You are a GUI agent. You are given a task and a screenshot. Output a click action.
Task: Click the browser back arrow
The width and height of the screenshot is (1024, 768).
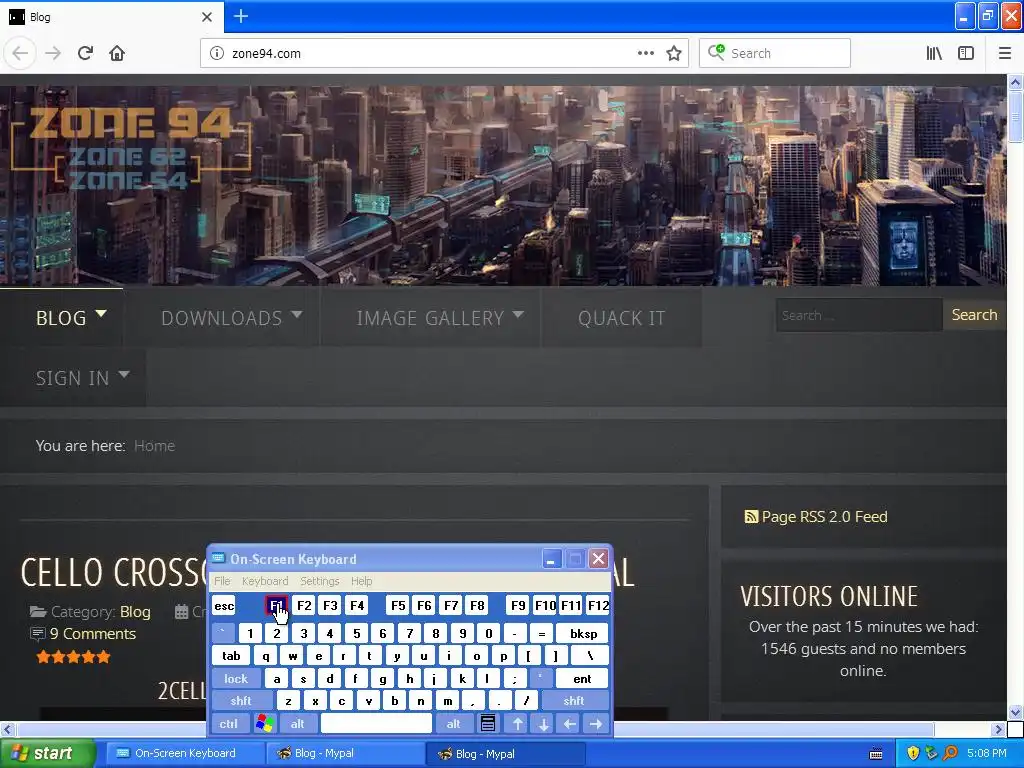(x=20, y=53)
